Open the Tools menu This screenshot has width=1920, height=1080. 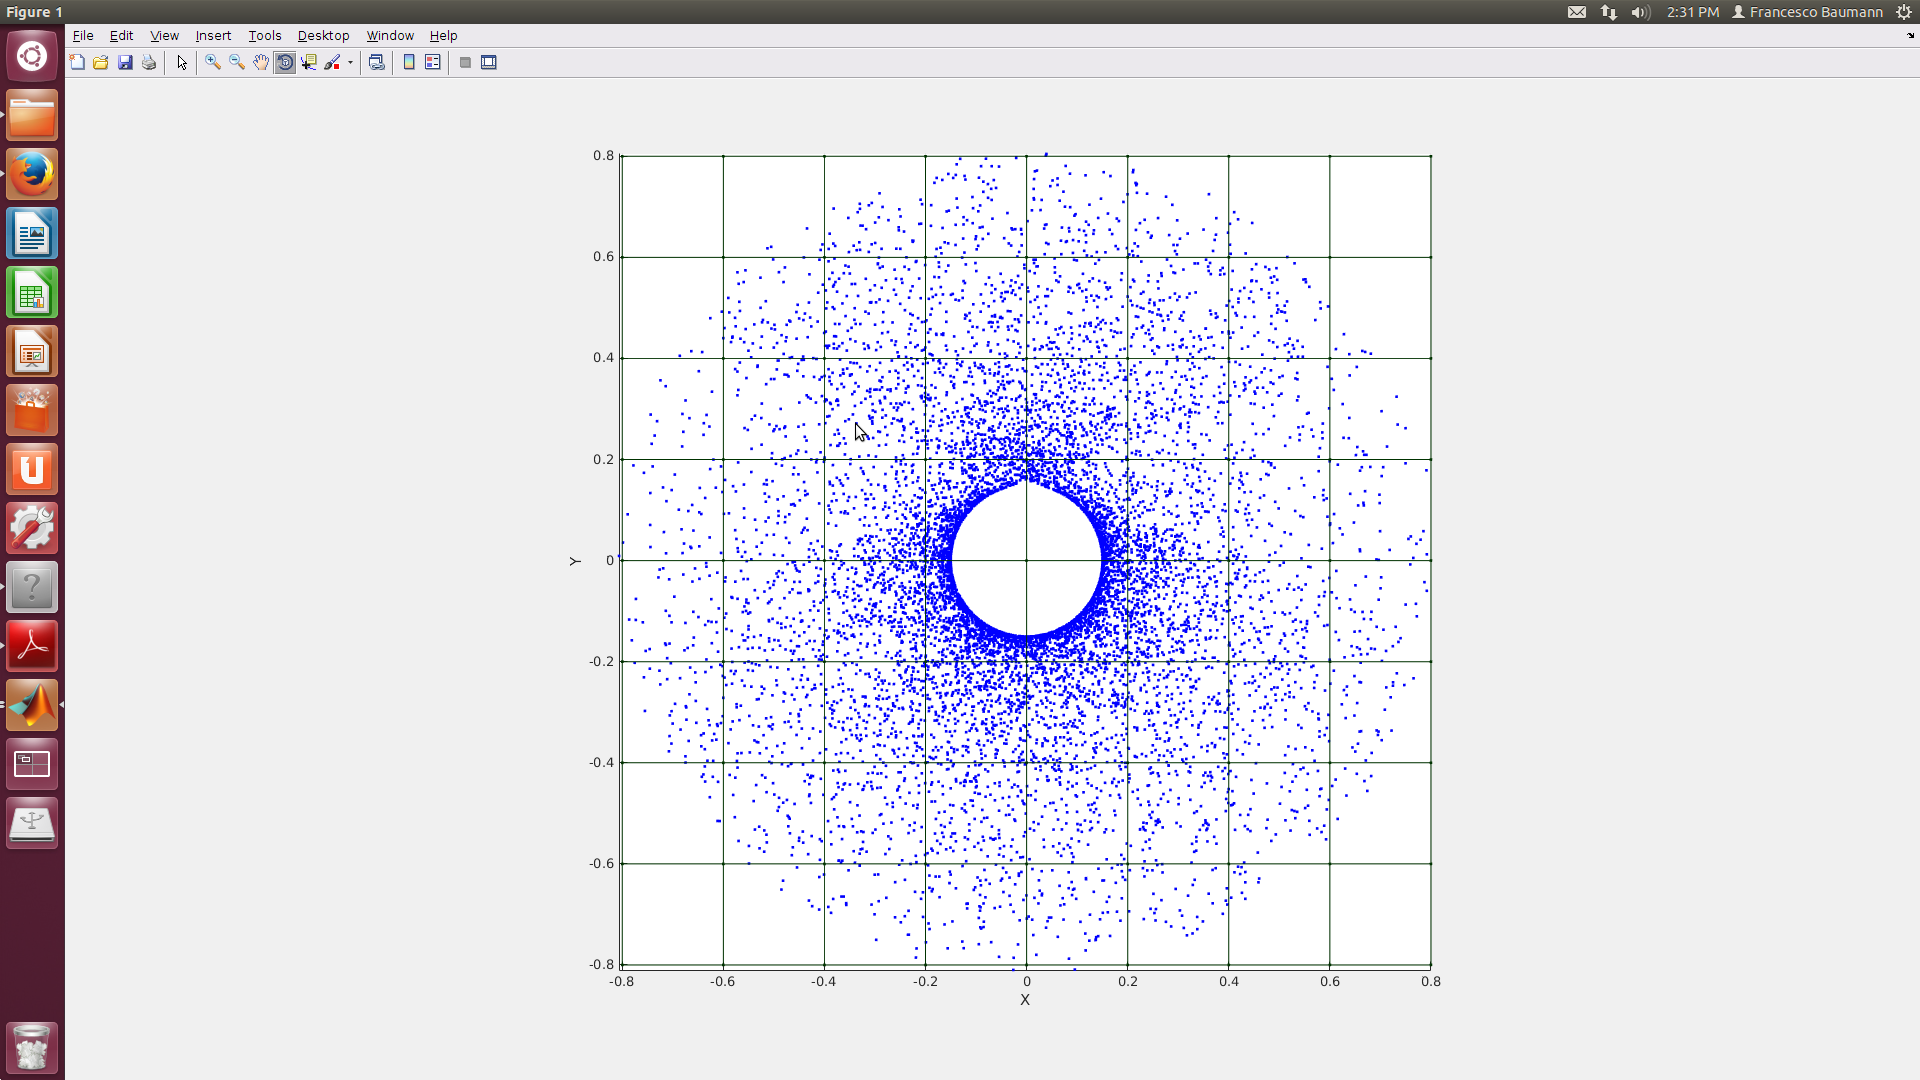coord(264,35)
